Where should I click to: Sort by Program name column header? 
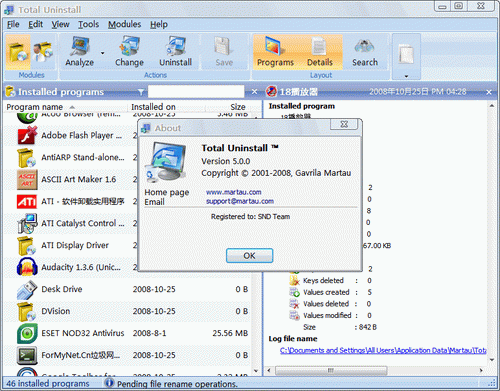click(x=34, y=107)
